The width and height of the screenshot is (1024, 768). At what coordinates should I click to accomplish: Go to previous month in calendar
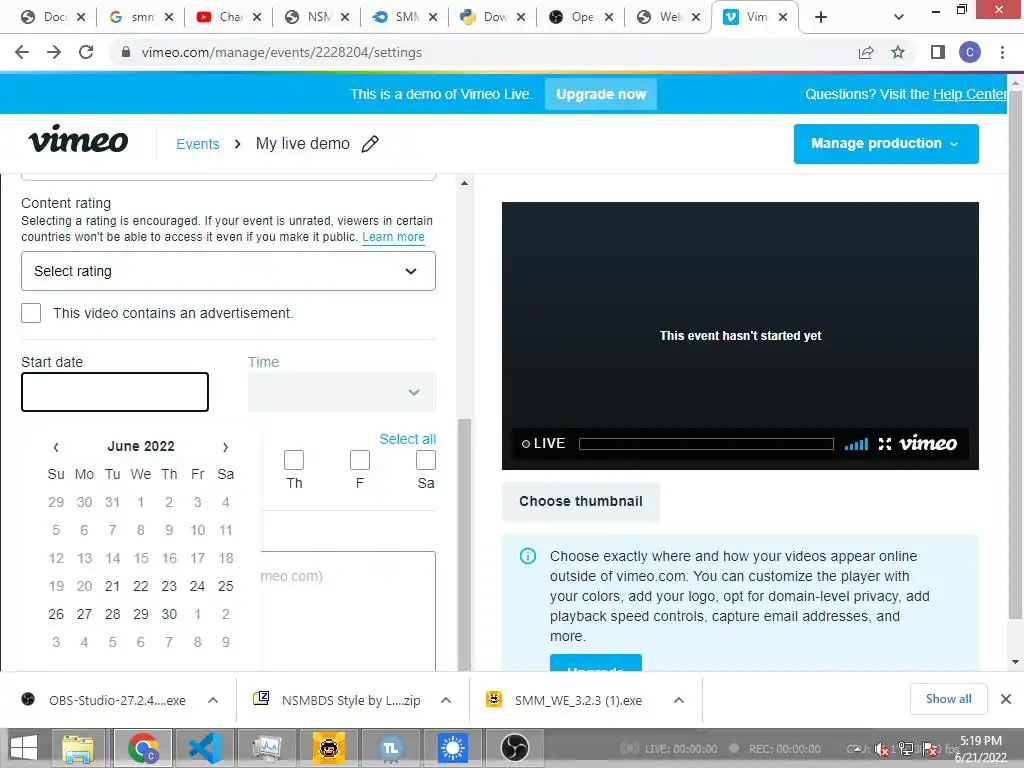point(56,447)
